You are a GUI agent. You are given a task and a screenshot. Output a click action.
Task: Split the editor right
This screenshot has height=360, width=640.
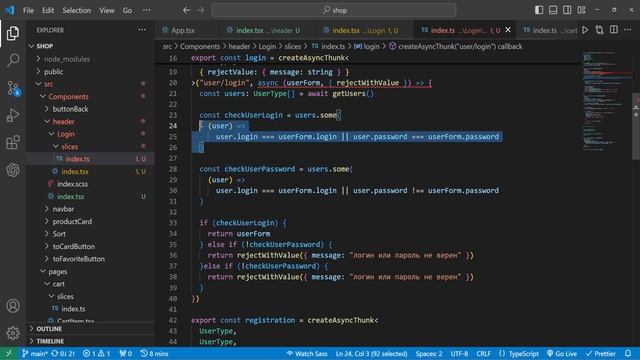point(613,30)
